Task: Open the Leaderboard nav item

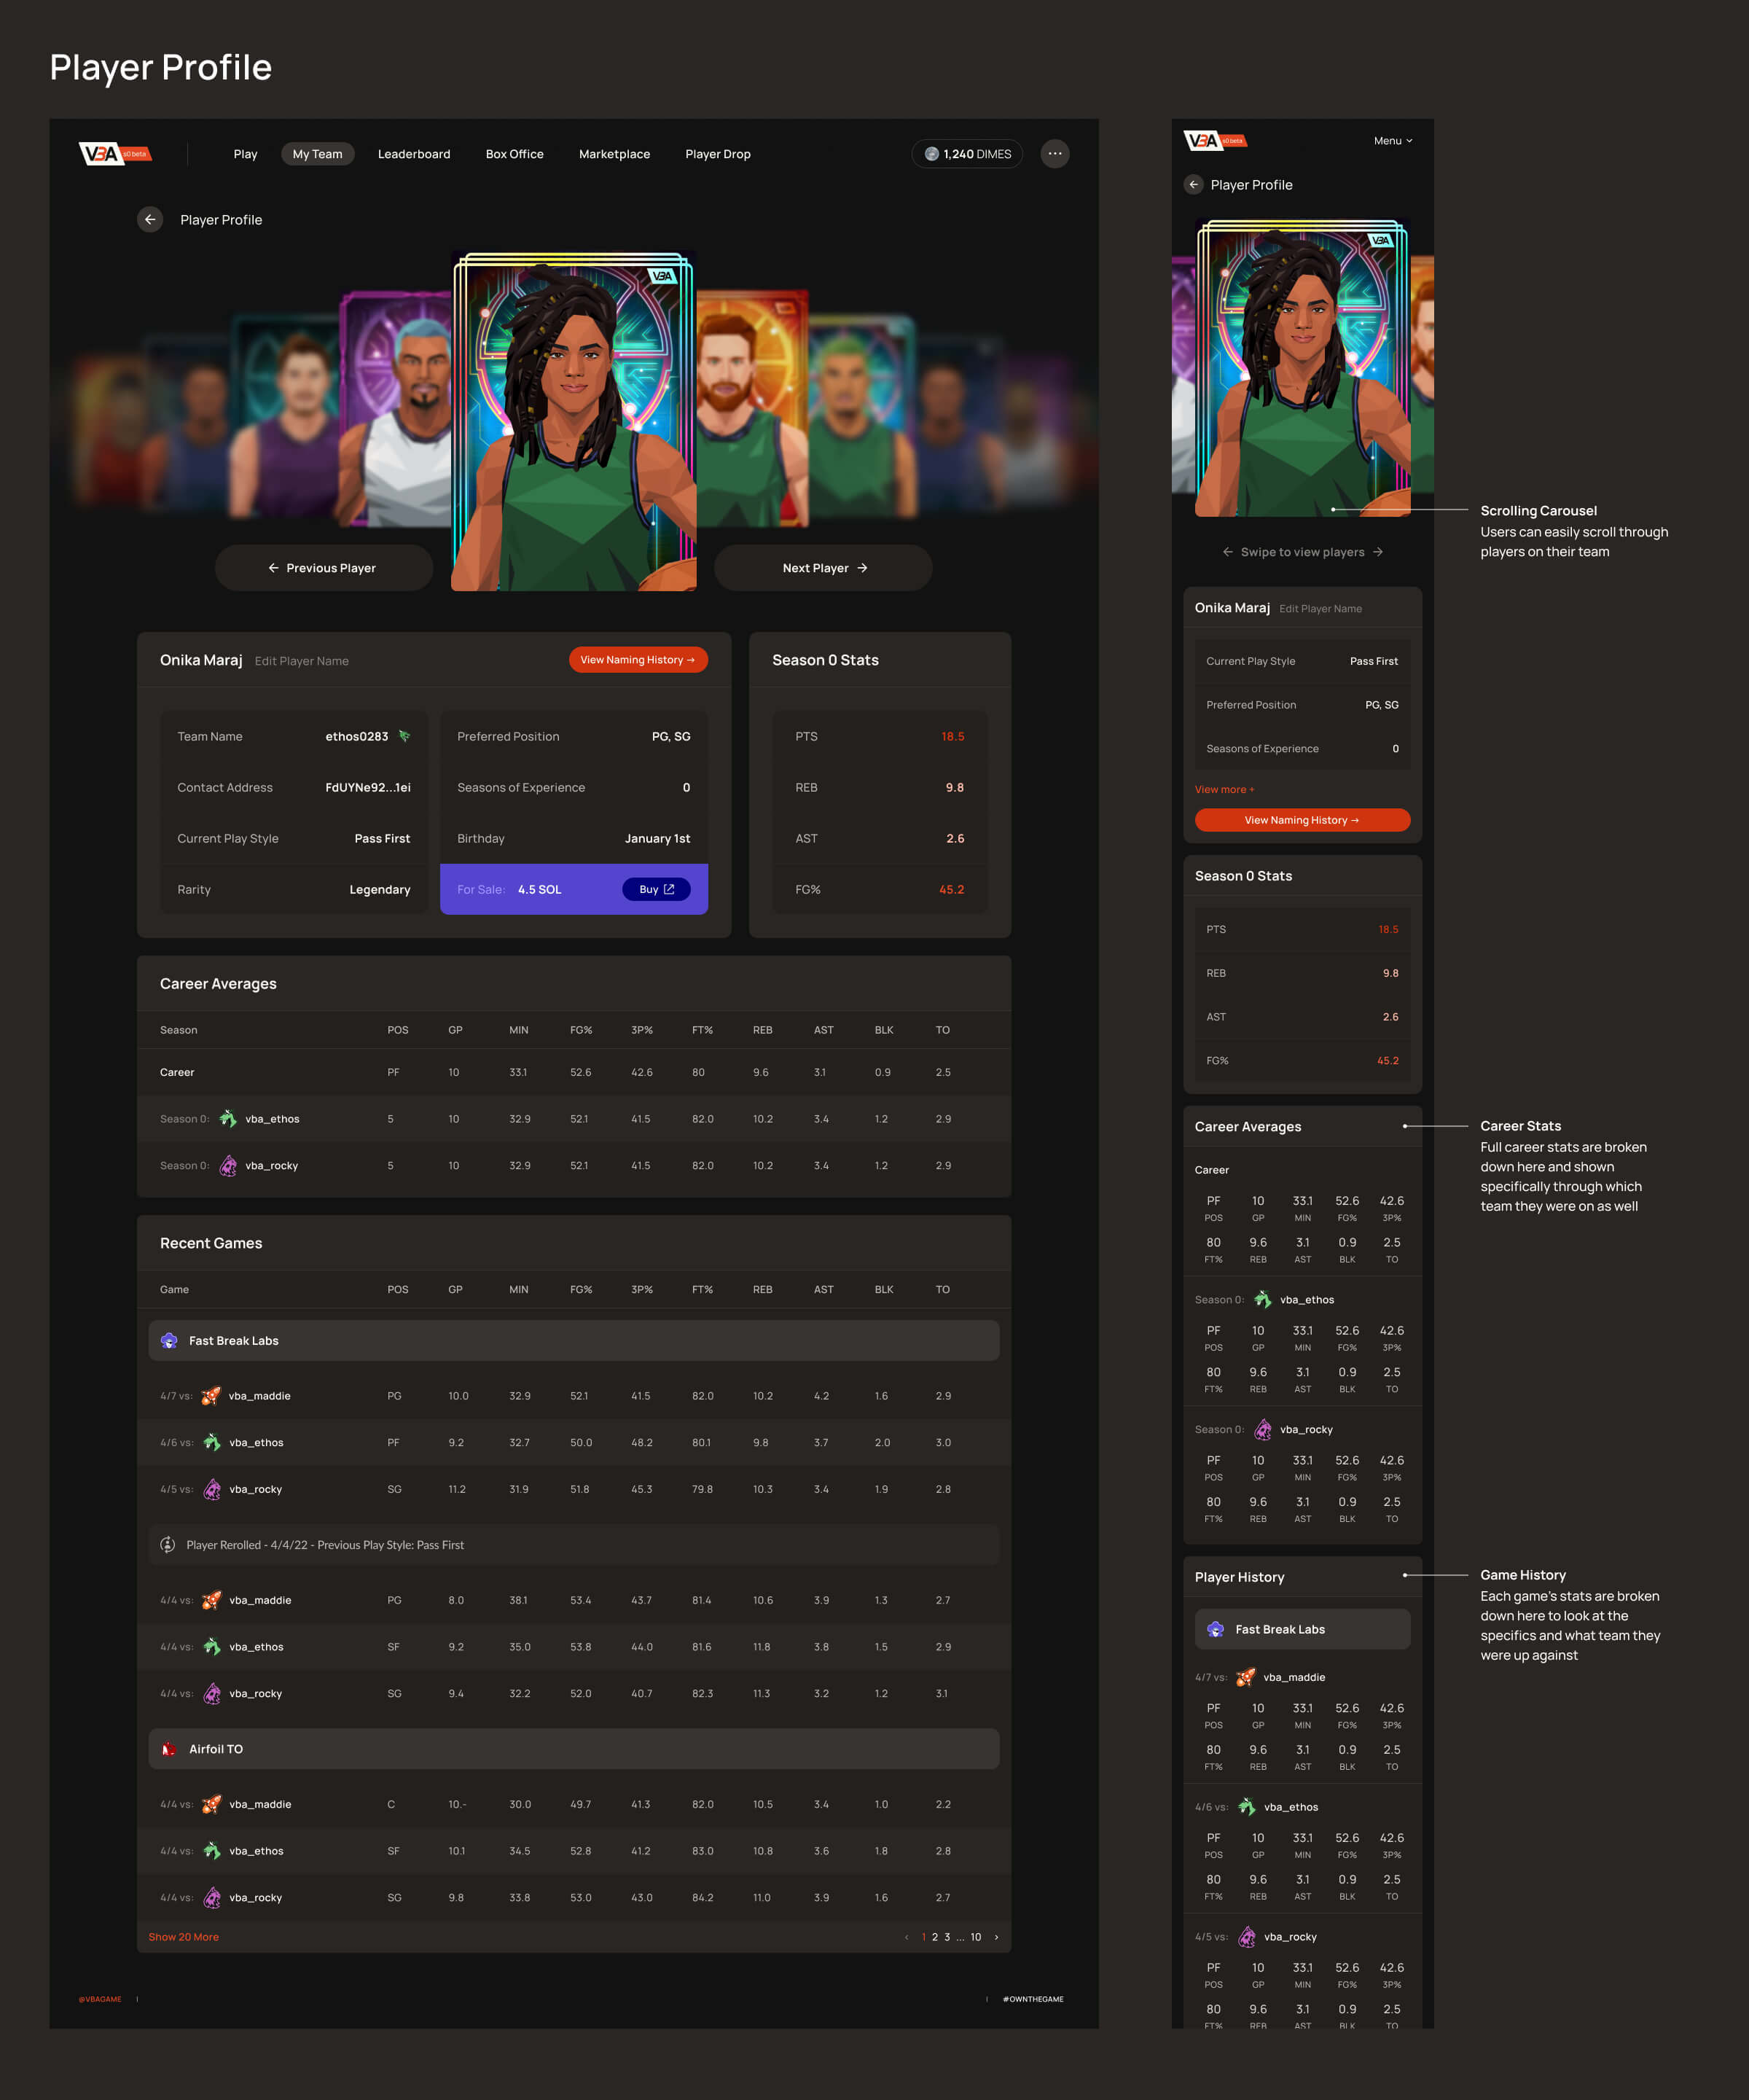Action: (414, 154)
